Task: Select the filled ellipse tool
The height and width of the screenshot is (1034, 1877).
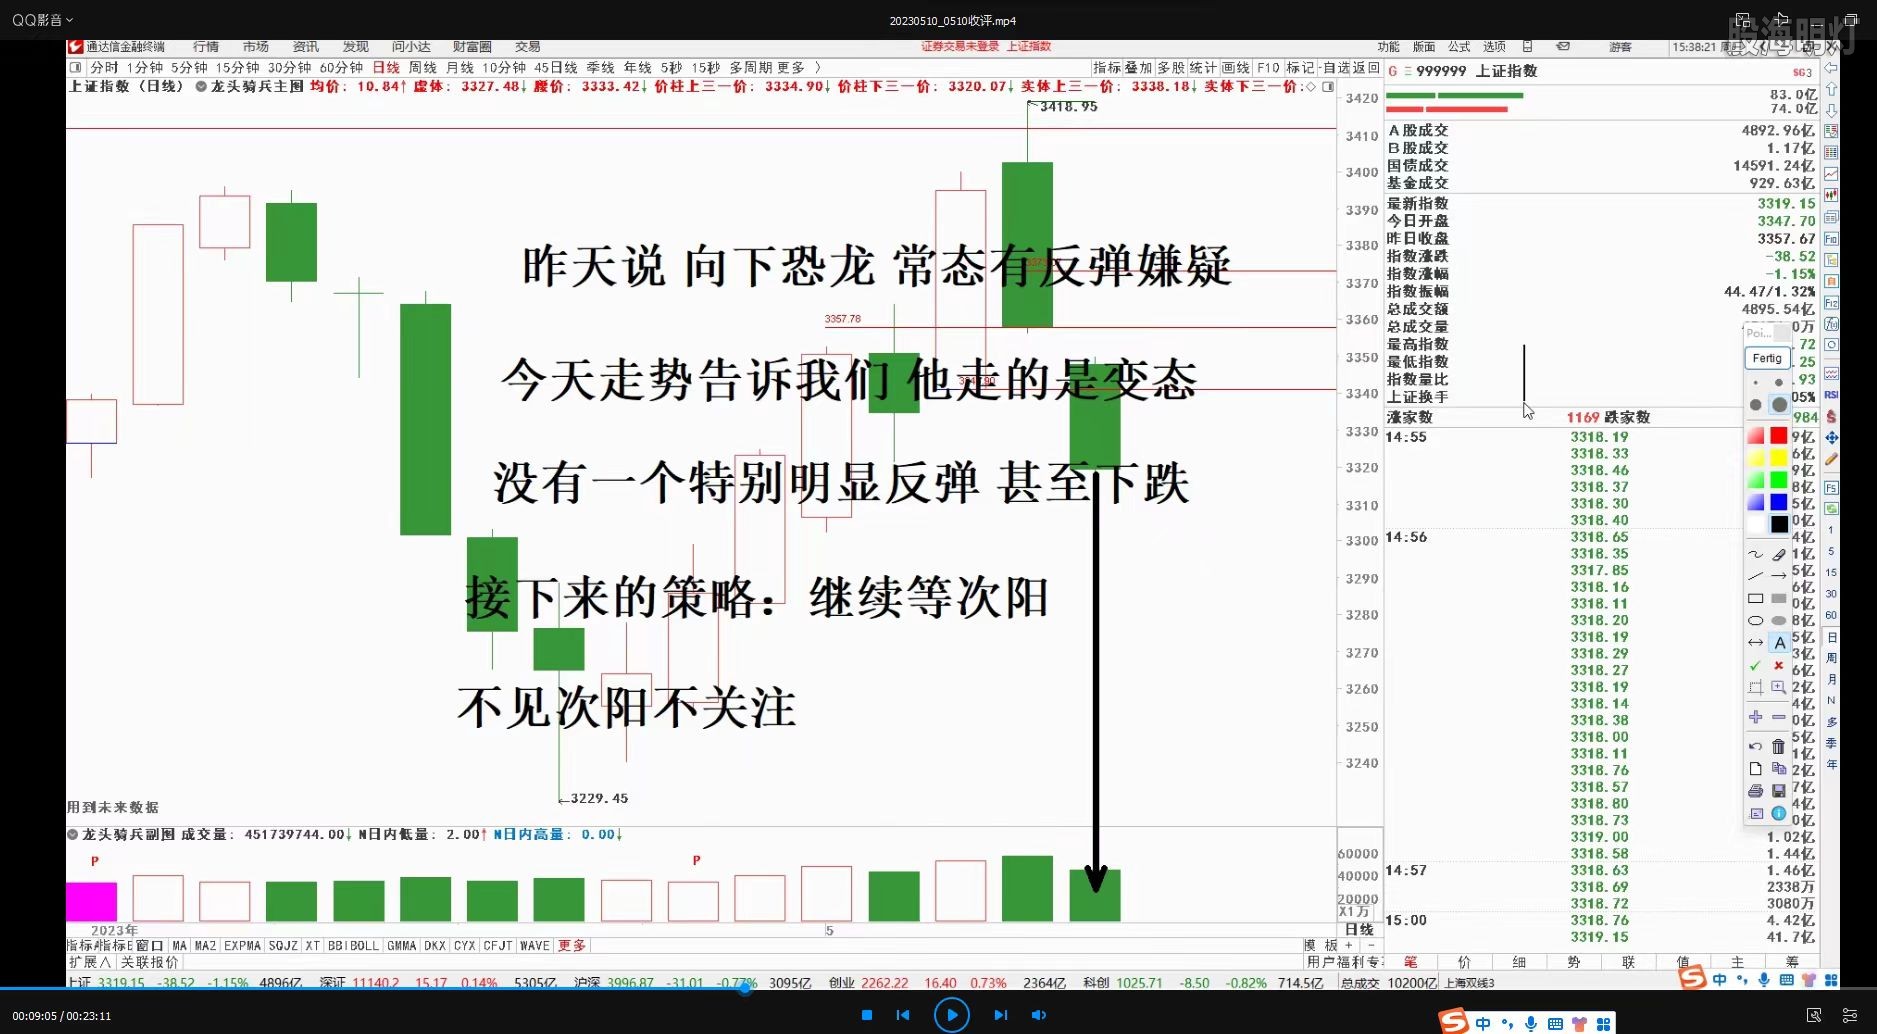Action: coord(1779,620)
